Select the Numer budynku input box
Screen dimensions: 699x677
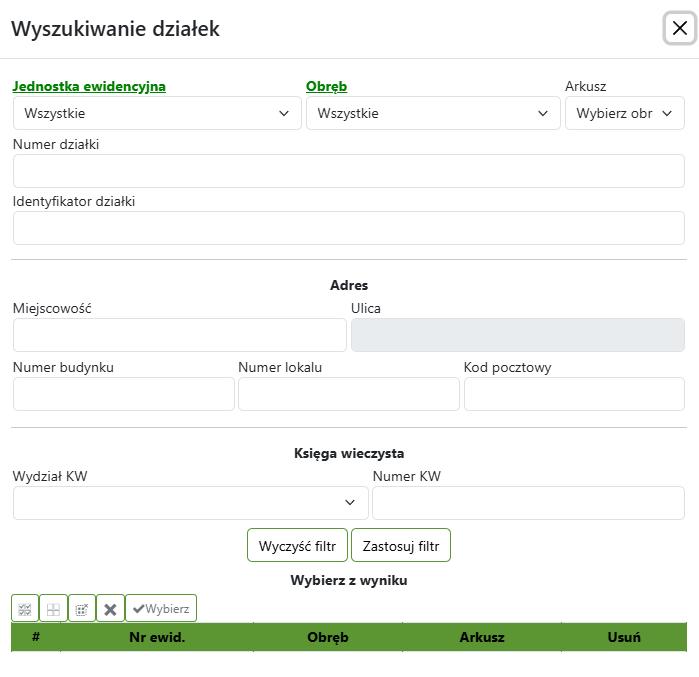tap(123, 394)
